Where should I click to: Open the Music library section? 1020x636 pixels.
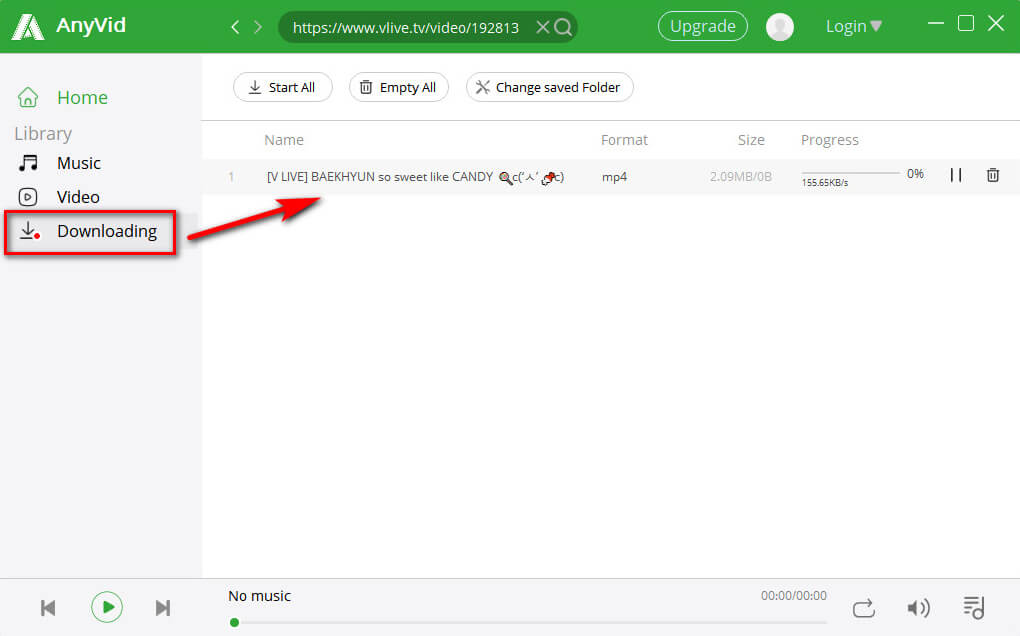[78, 163]
